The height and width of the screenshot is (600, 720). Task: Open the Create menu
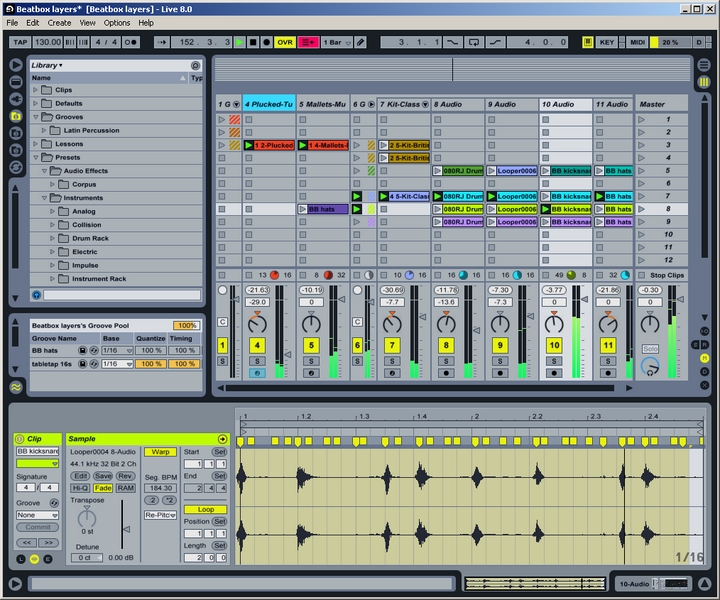coord(59,22)
